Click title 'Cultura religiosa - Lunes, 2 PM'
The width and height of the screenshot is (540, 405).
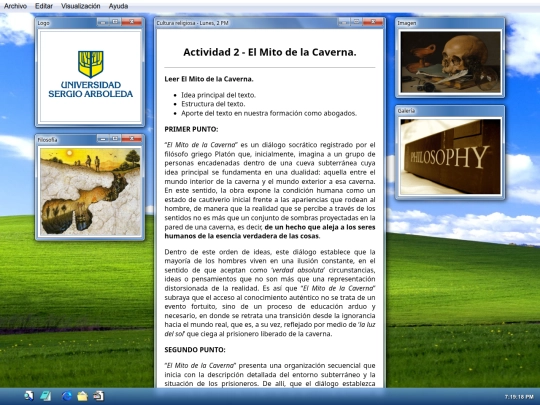[x=192, y=23]
